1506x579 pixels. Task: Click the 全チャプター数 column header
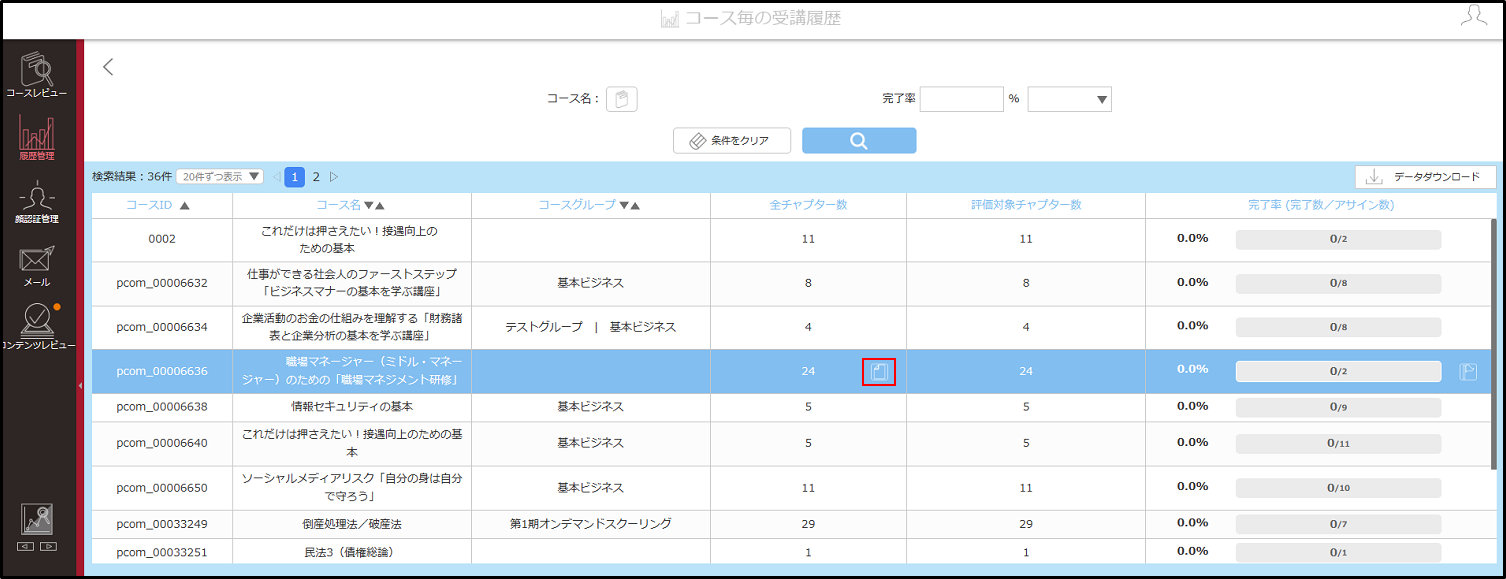(x=808, y=205)
